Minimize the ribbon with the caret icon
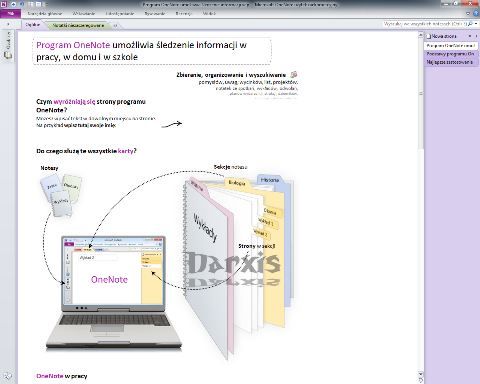The height and width of the screenshot is (384, 480). click(x=468, y=14)
